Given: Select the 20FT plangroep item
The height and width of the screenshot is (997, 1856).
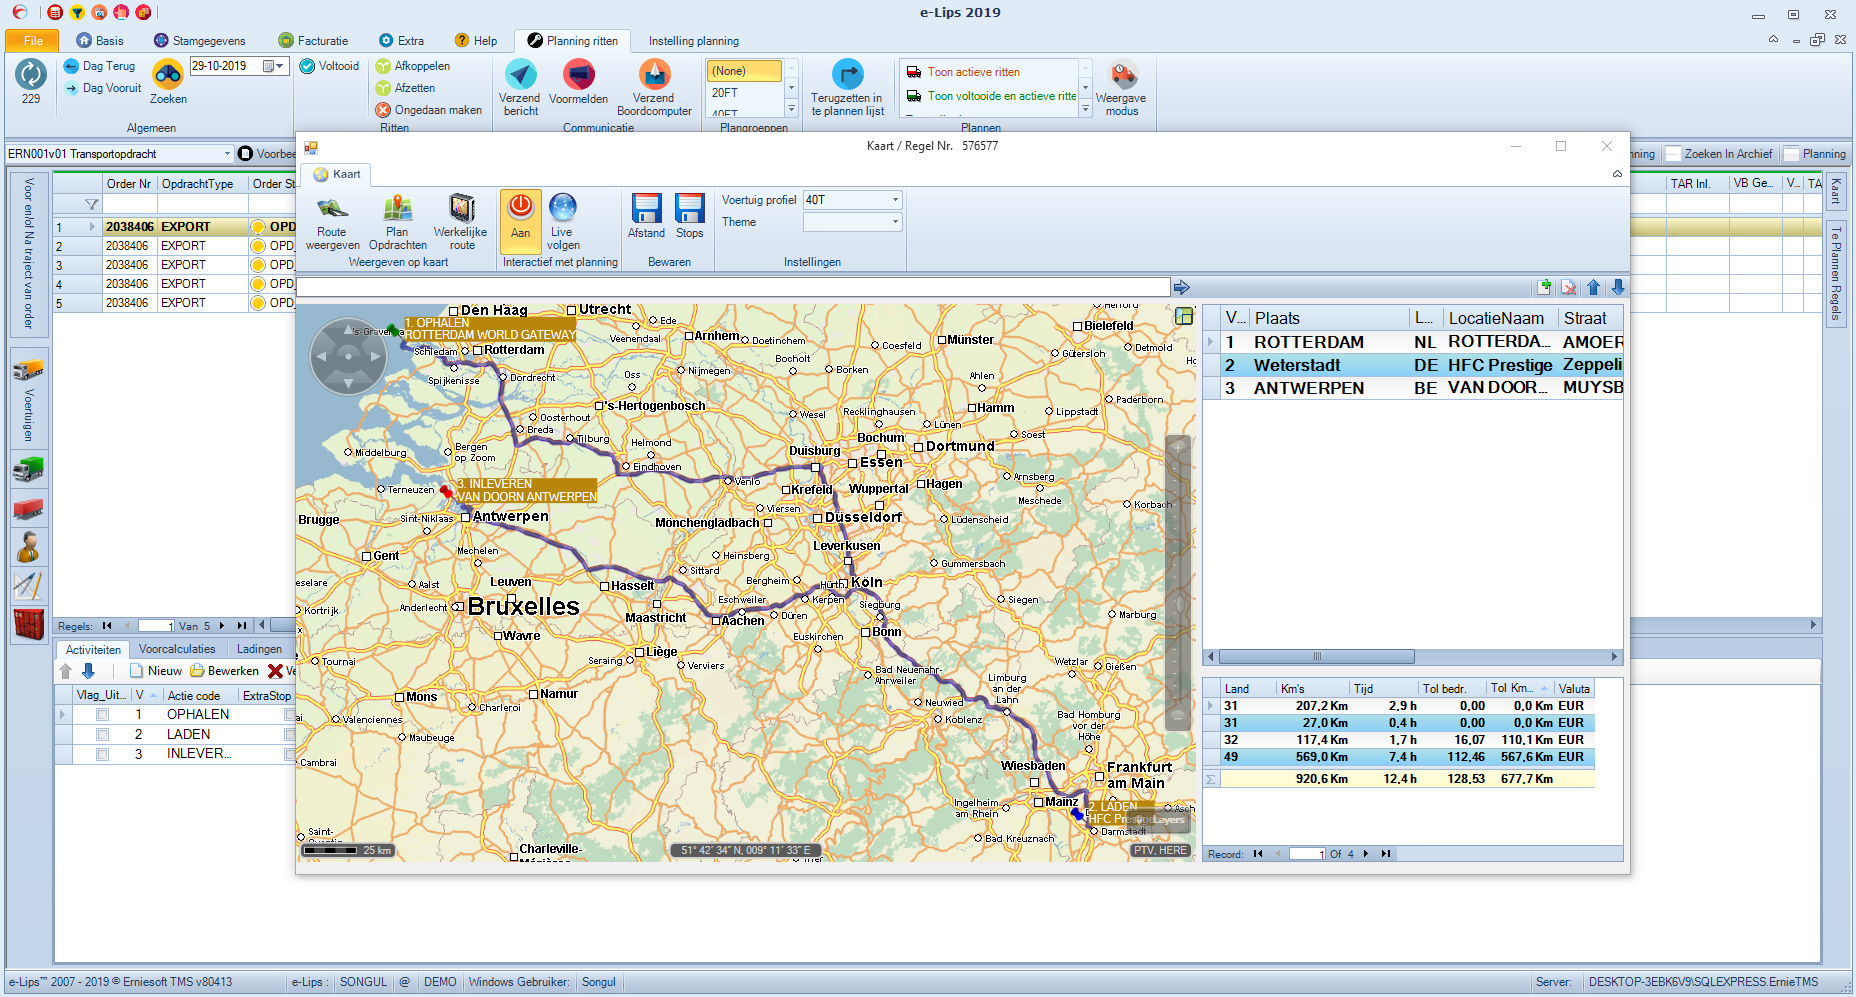Looking at the screenshot, I should coord(744,93).
